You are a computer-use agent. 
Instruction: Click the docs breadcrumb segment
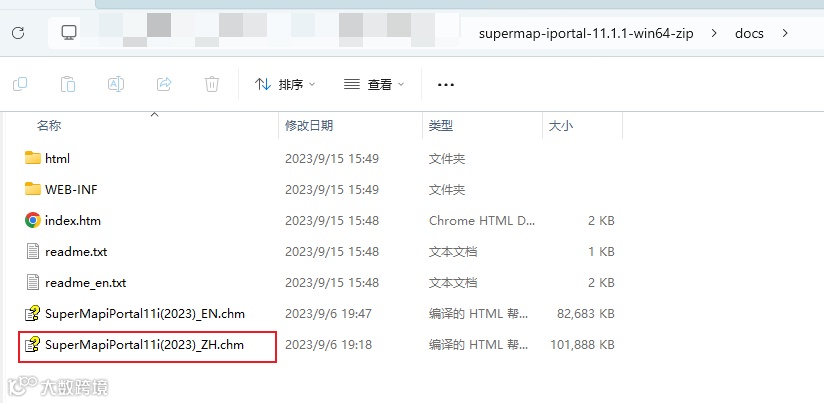tap(749, 34)
